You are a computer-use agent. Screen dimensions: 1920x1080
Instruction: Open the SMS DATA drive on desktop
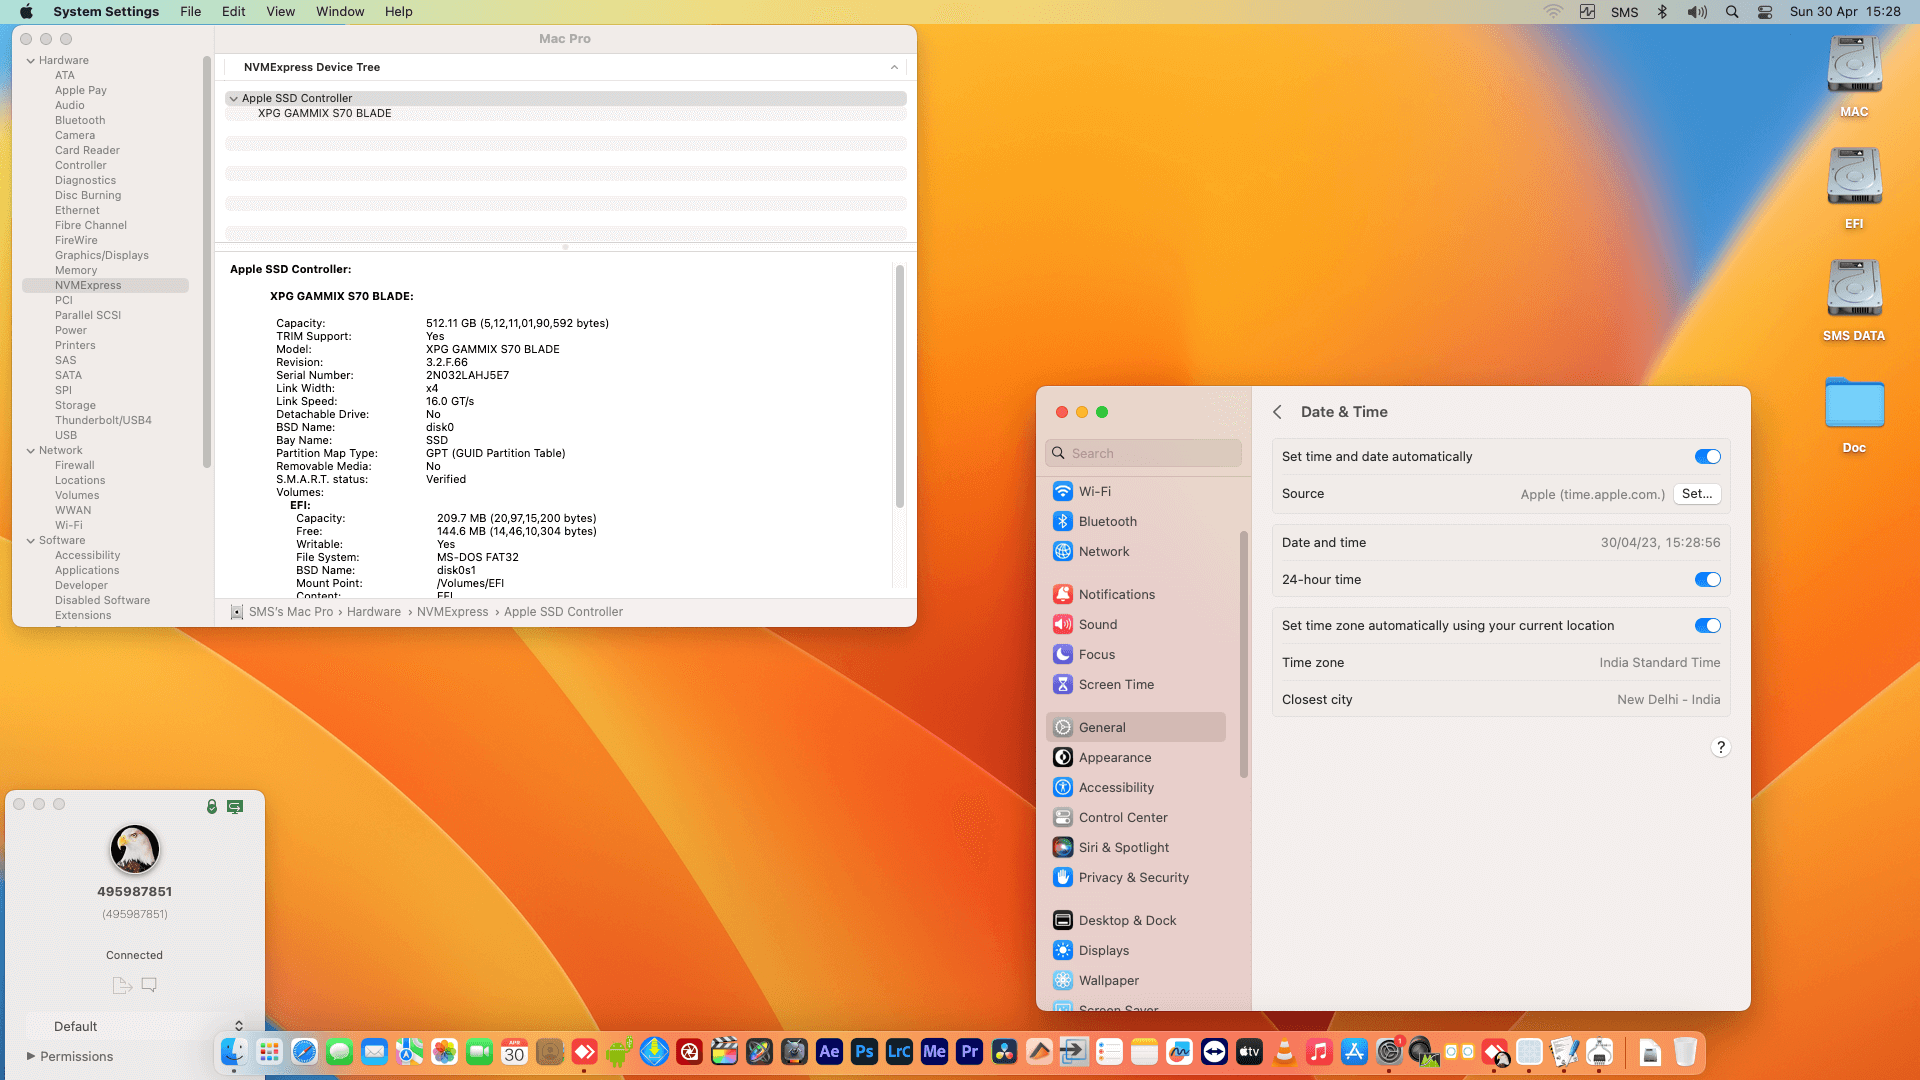[x=1854, y=300]
